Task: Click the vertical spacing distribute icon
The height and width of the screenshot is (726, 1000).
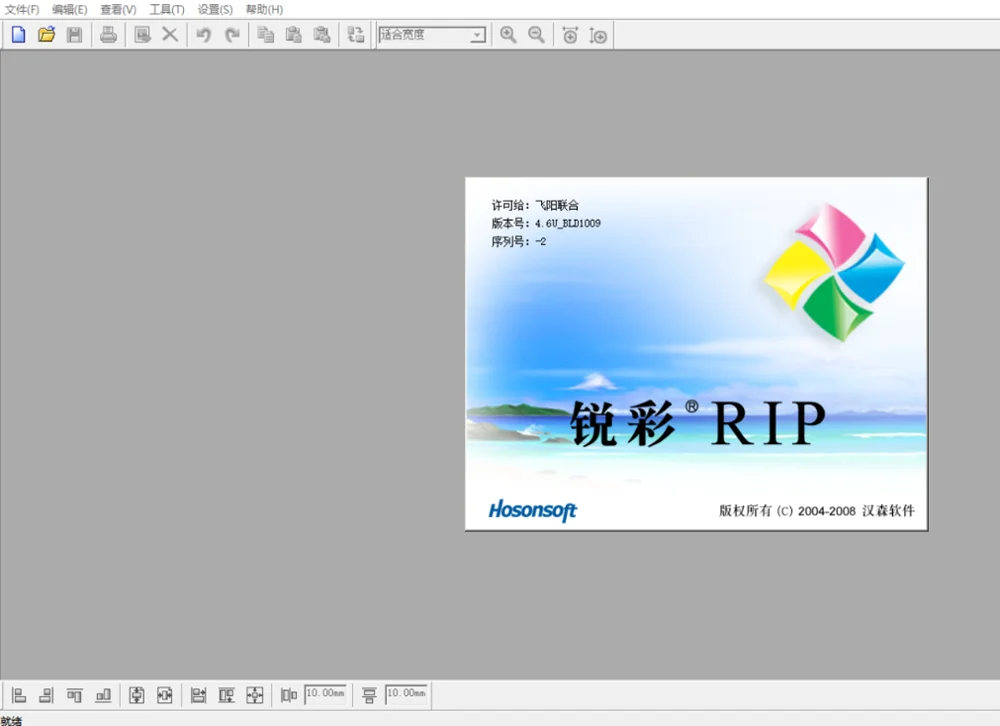Action: [369, 695]
